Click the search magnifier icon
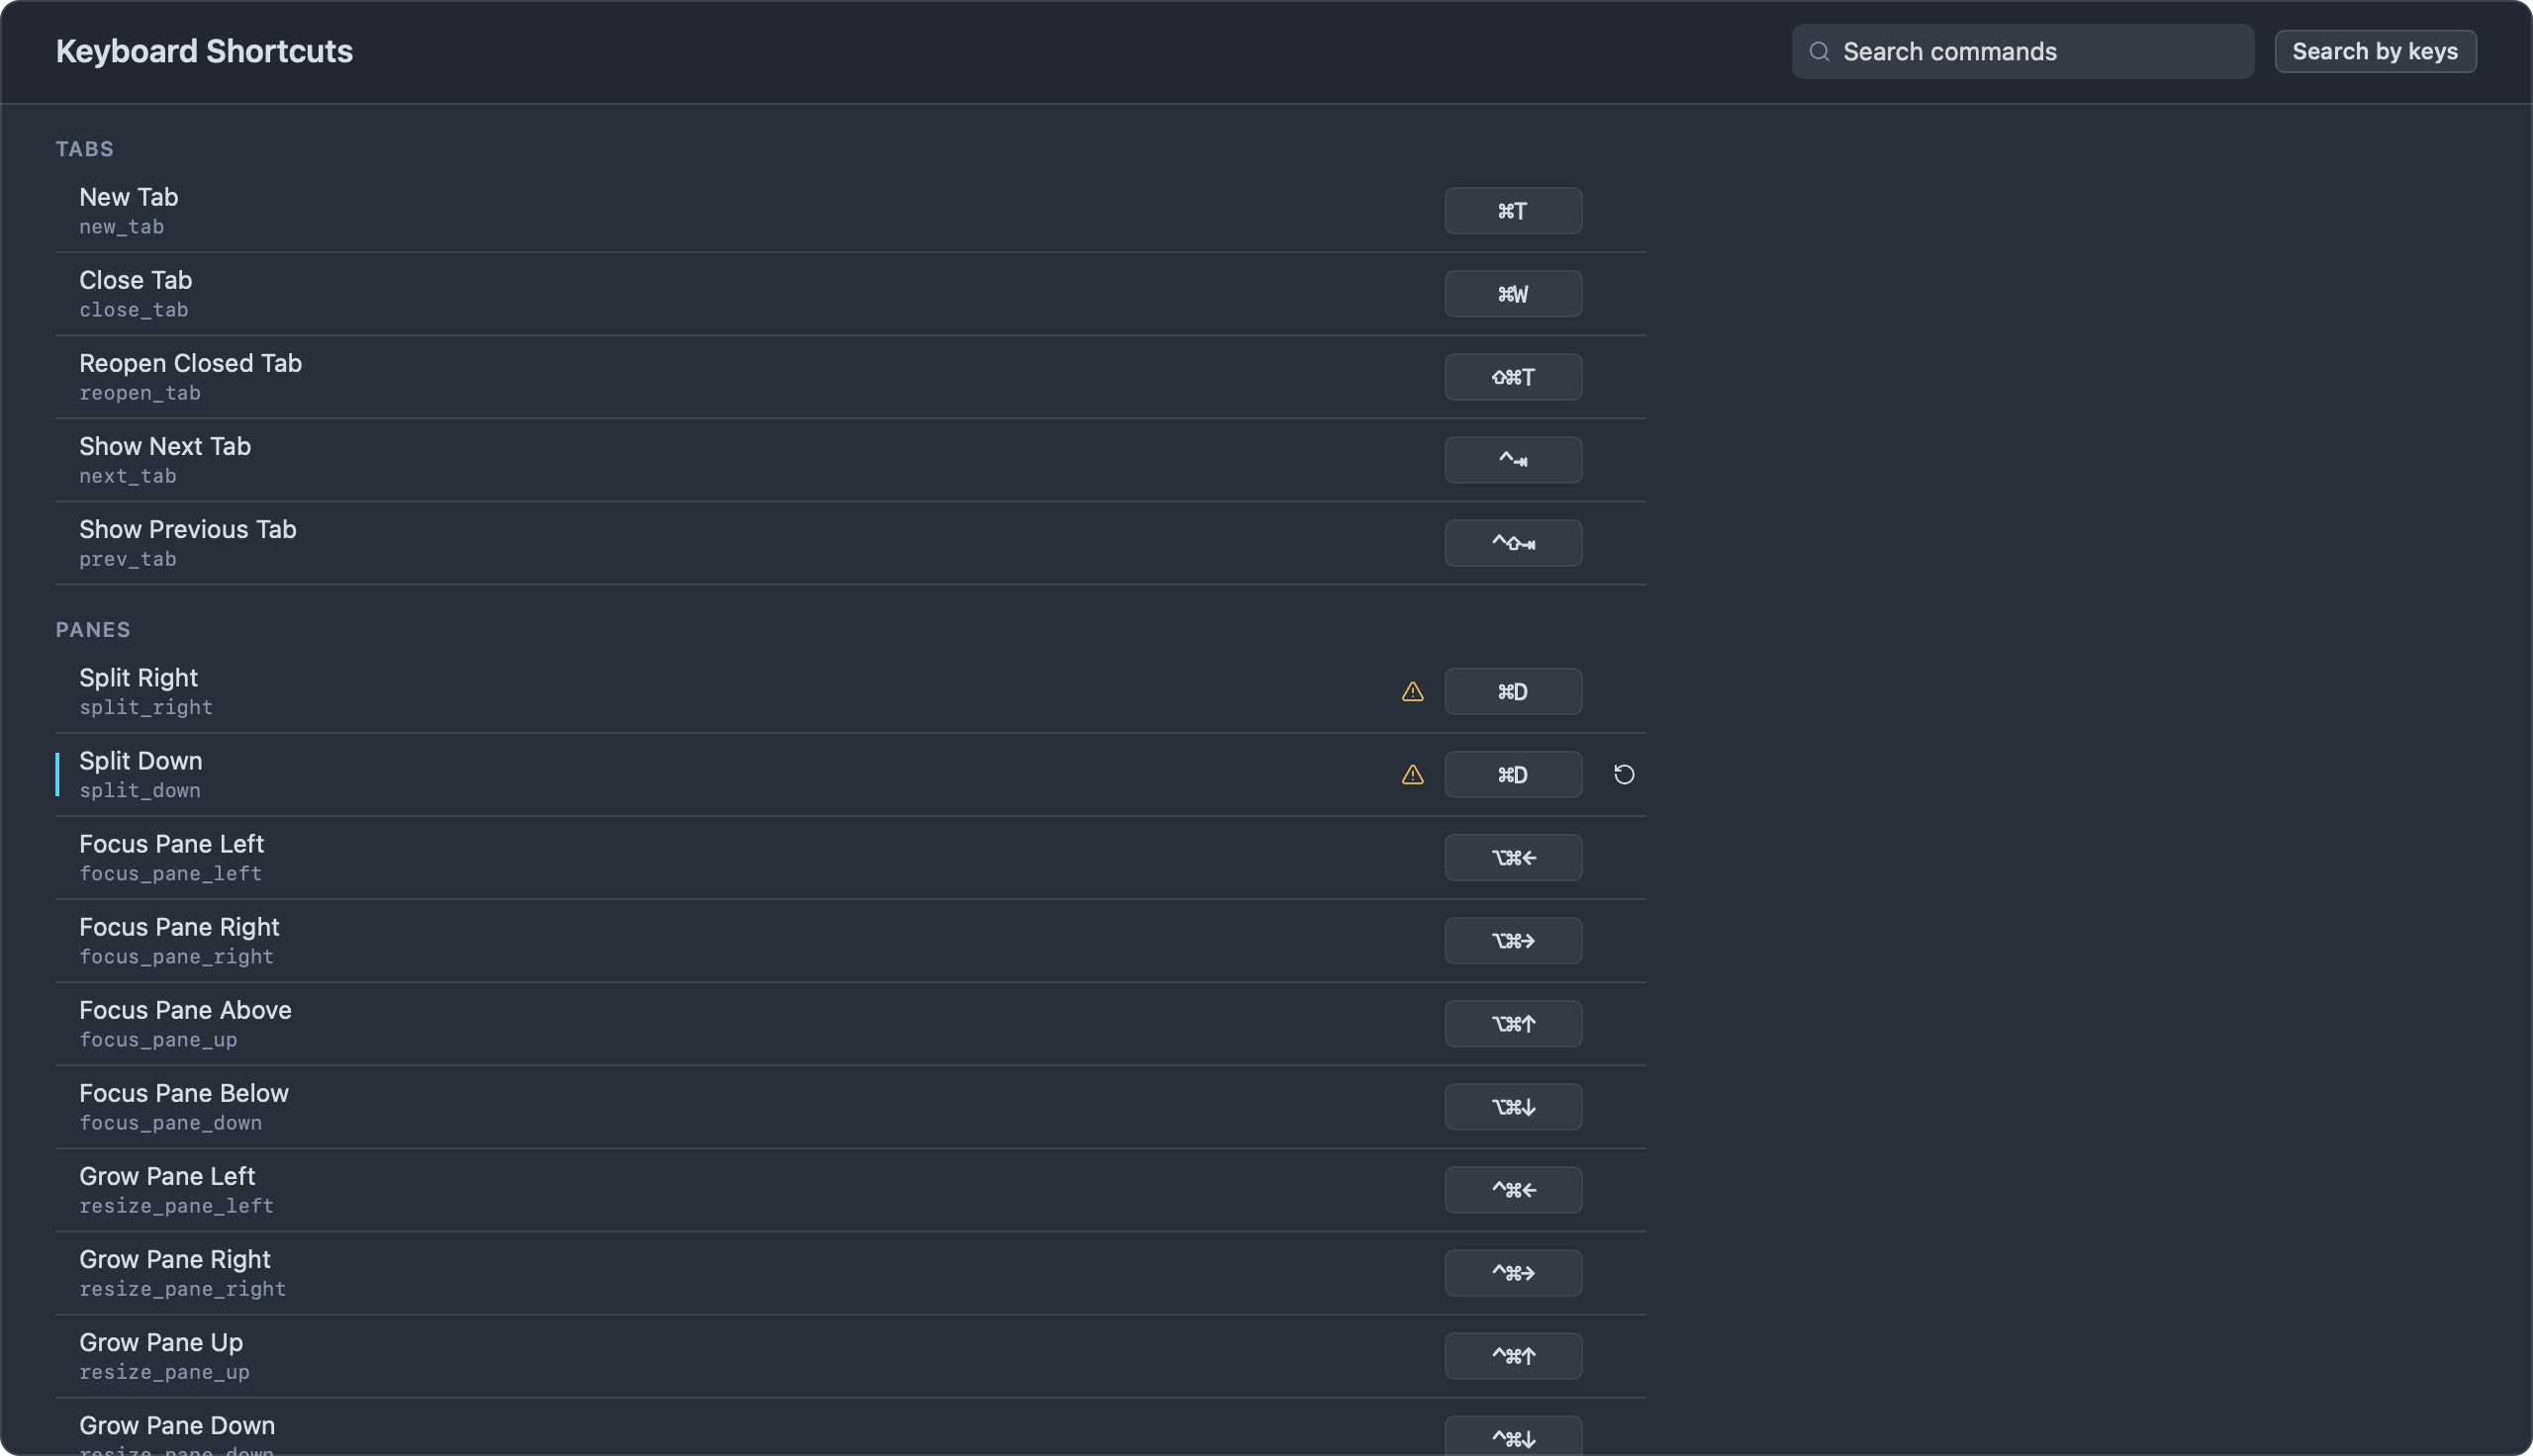This screenshot has height=1456, width=2533. pyautogui.click(x=1819, y=51)
